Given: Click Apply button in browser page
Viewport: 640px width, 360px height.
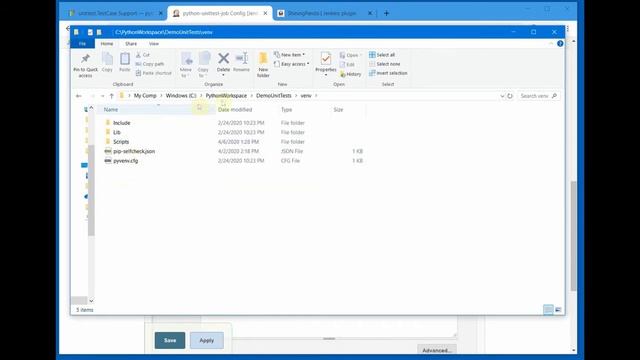Looking at the screenshot, I should coord(207,340).
